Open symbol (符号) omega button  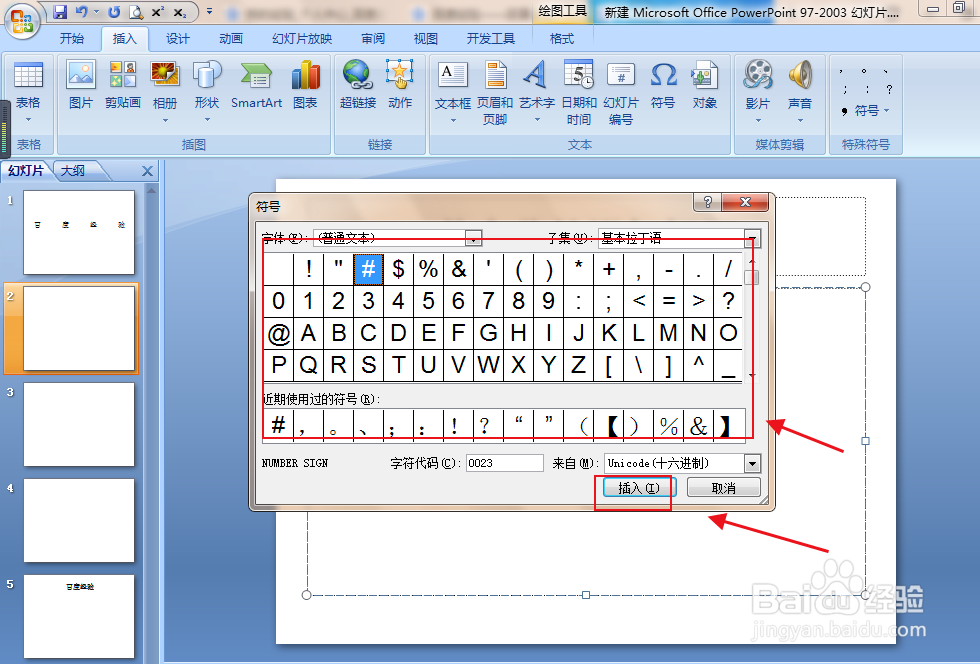[663, 85]
